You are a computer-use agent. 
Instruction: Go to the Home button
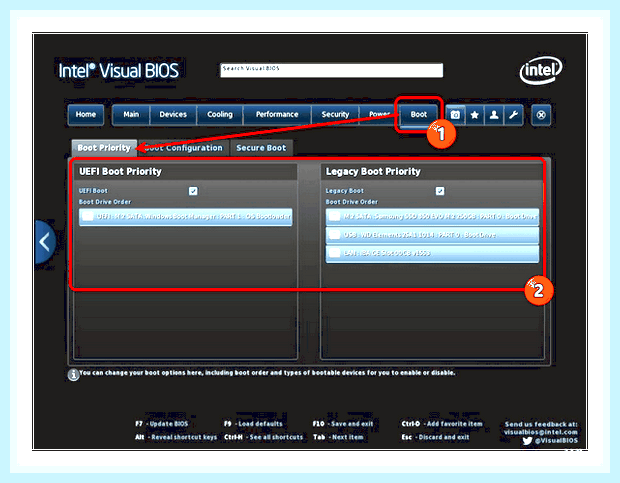click(86, 115)
